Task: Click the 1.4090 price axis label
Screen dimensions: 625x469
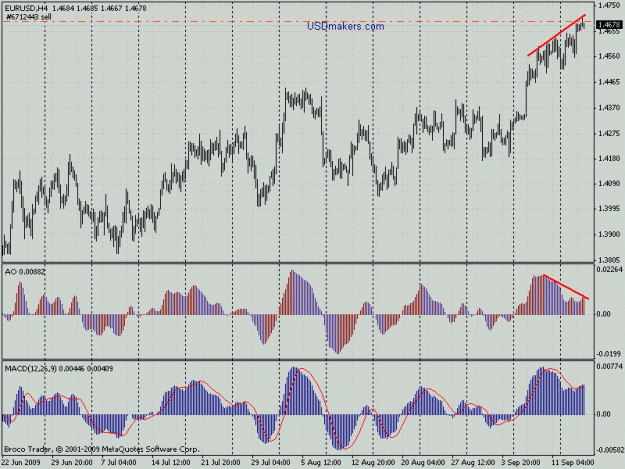Action: point(609,184)
